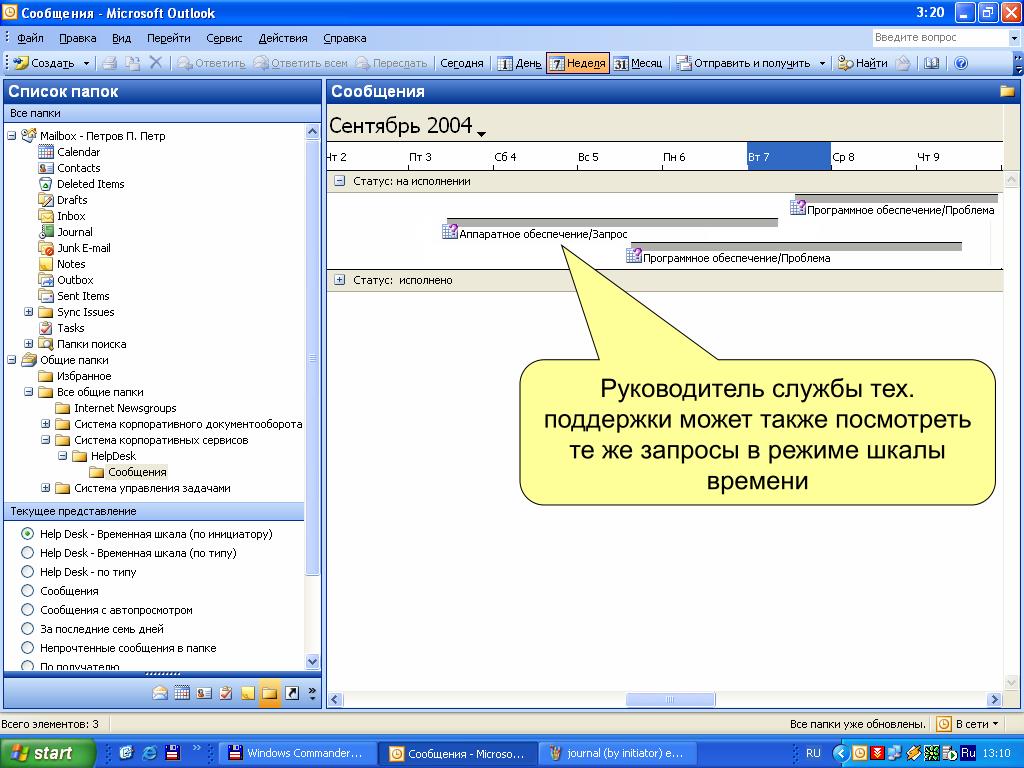
Task: Collapse the Статус: на исполнении group
Action: [x=340, y=181]
